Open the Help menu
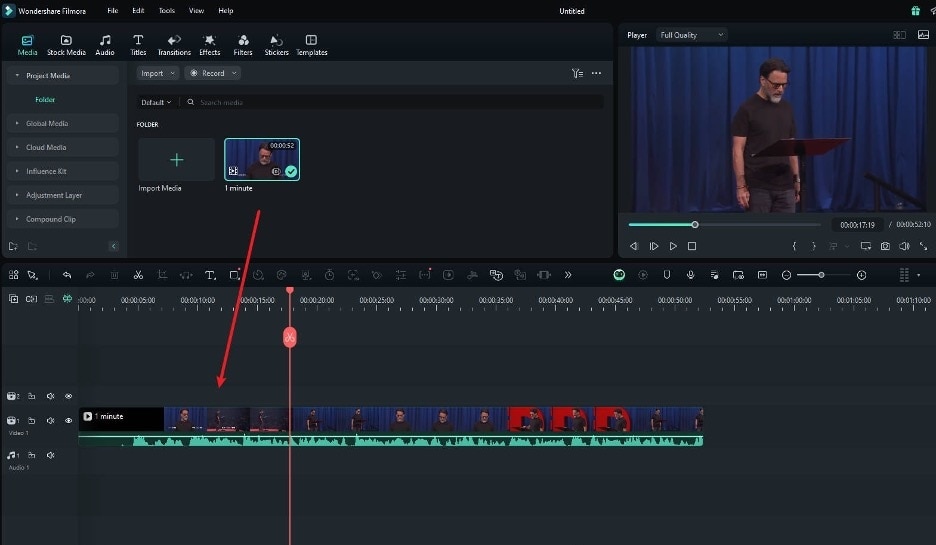Image resolution: width=936 pixels, height=545 pixels. [226, 11]
